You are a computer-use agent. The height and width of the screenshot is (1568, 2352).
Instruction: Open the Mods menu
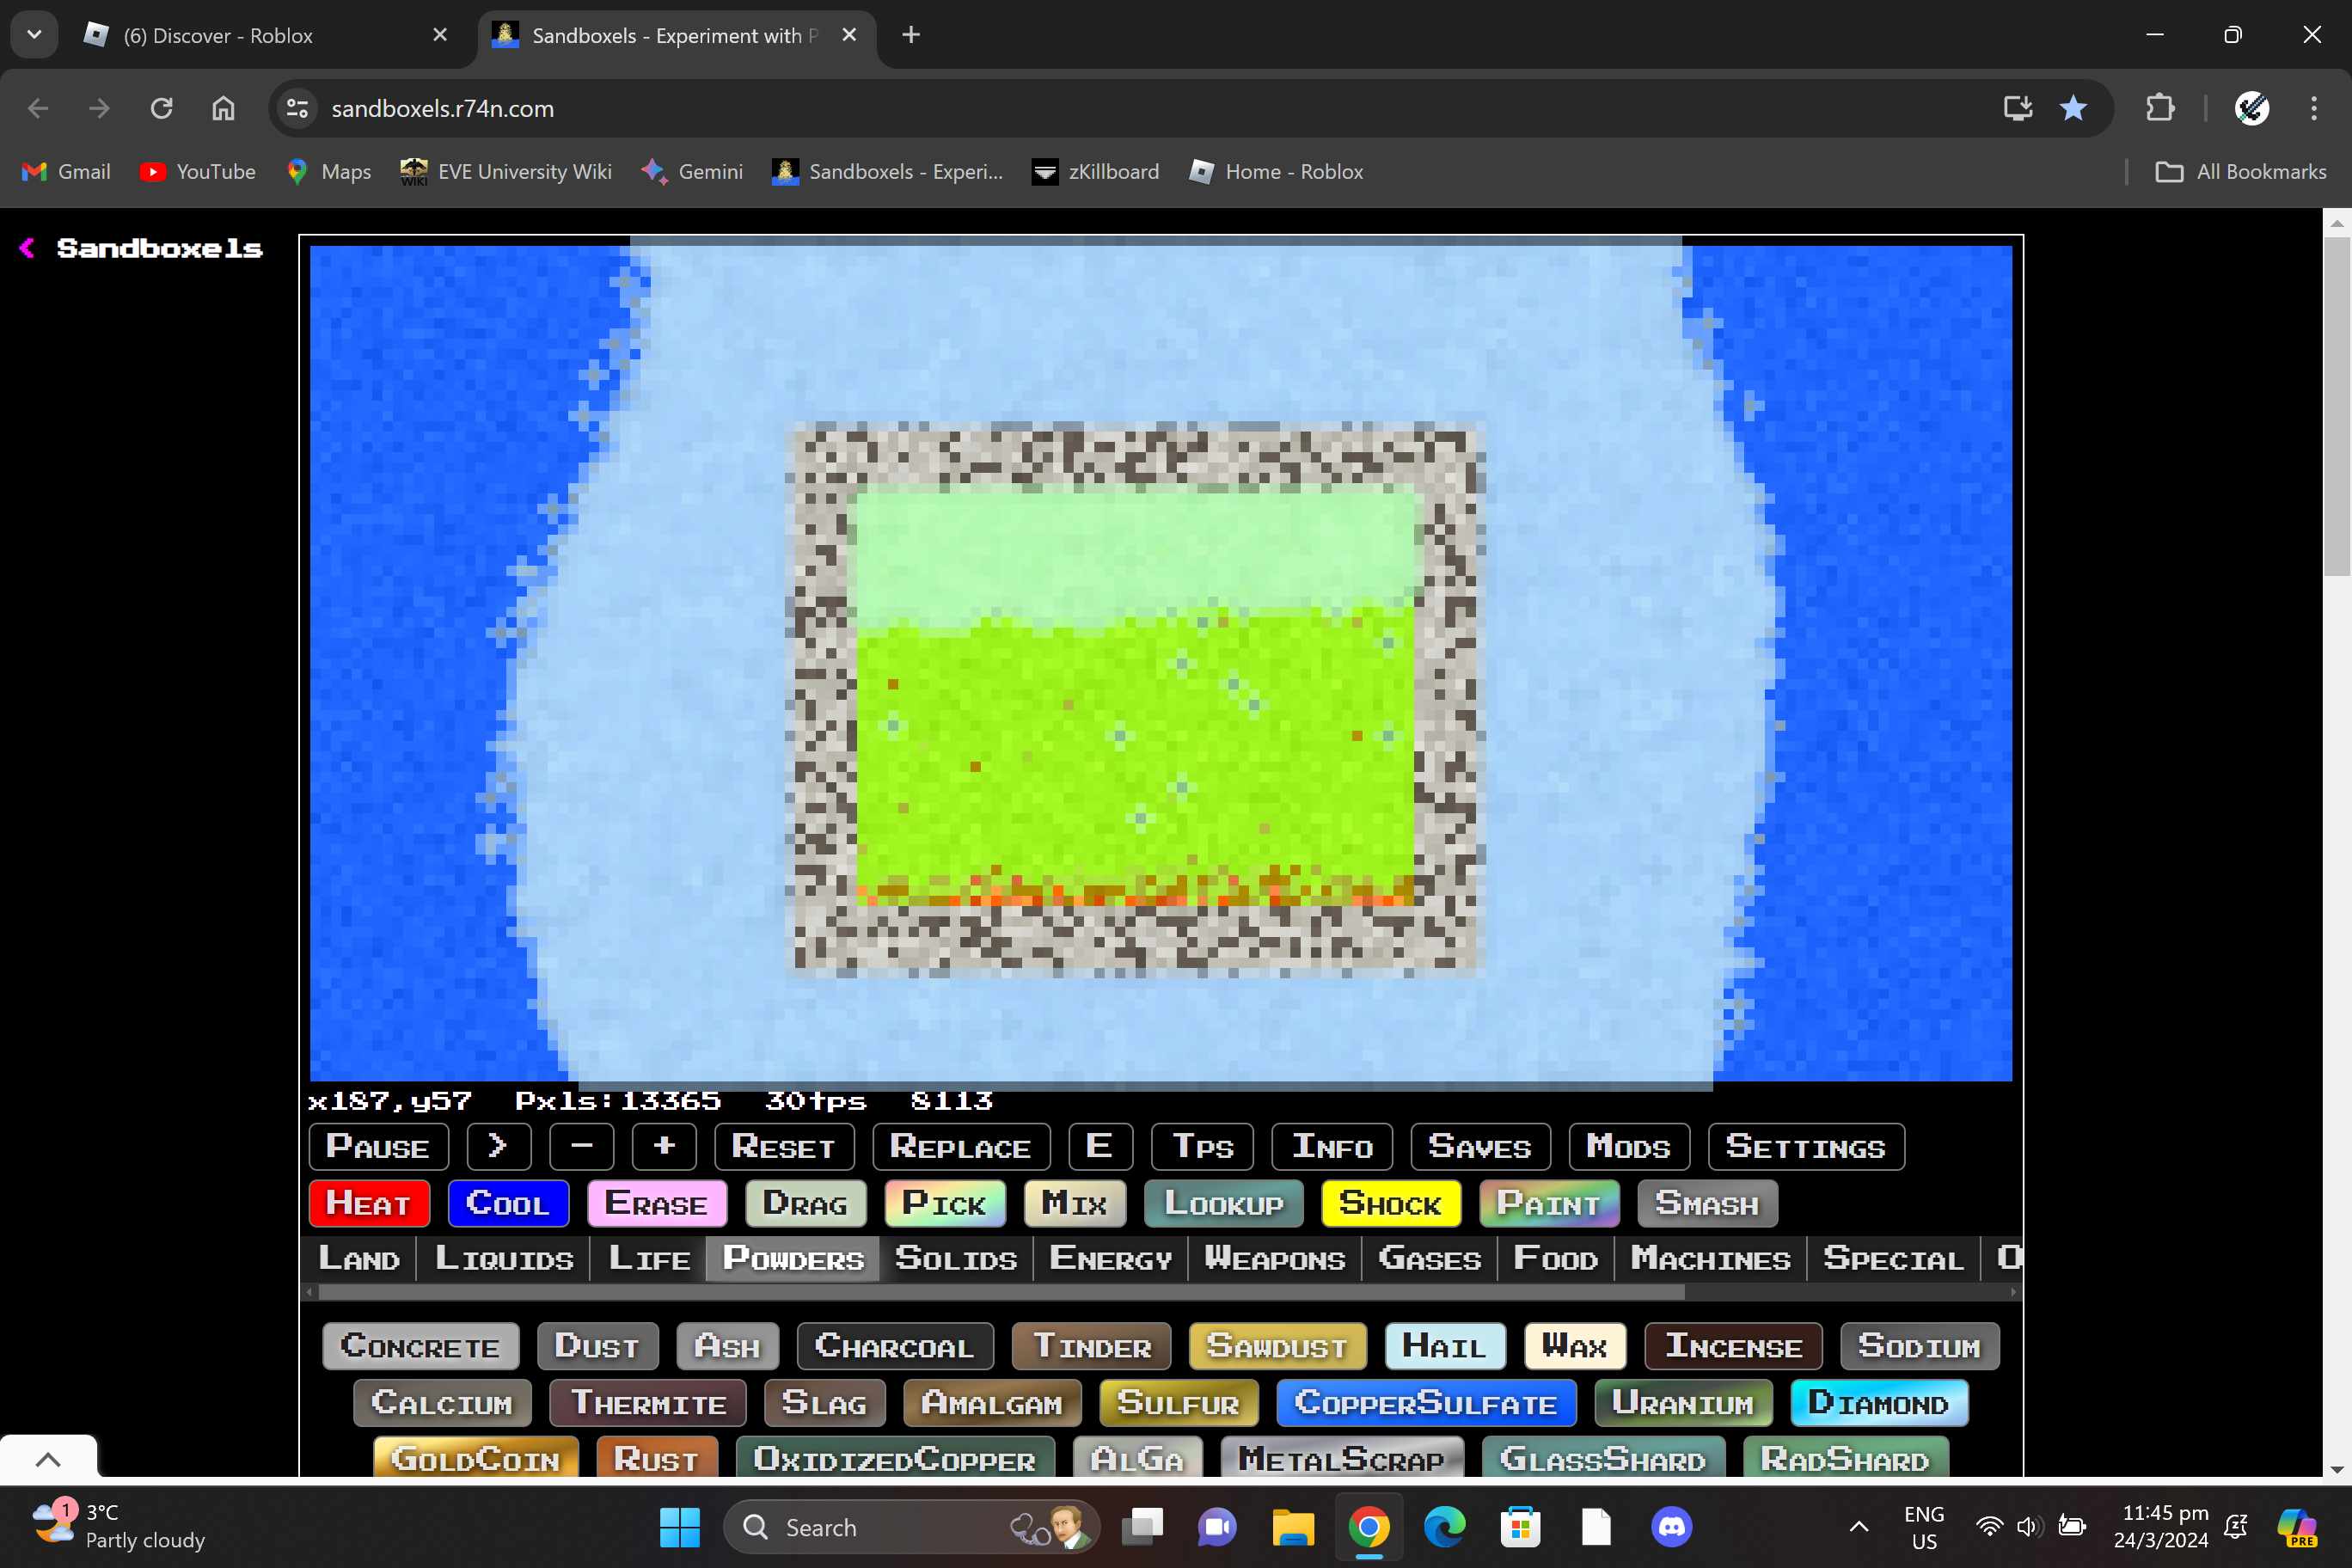(x=1629, y=1146)
